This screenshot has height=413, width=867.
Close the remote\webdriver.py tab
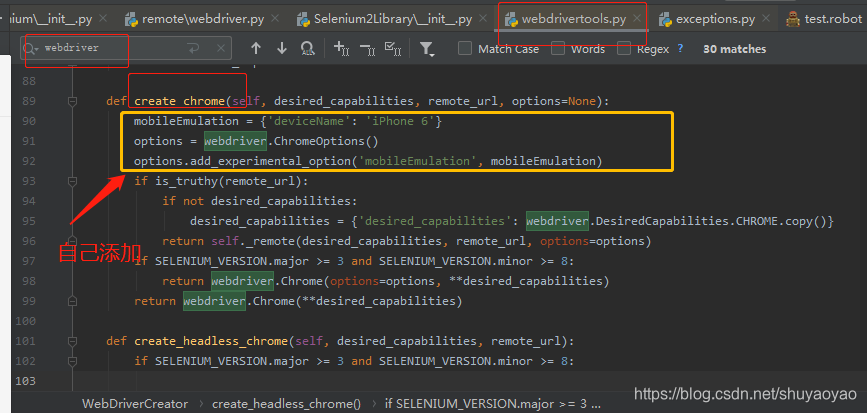(x=275, y=19)
